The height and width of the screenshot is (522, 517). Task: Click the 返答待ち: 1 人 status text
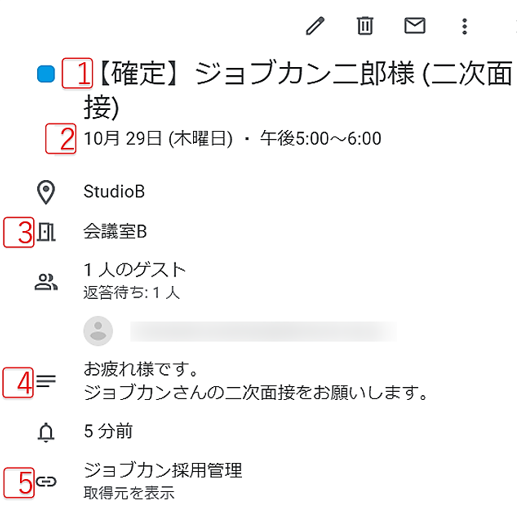pos(132,293)
